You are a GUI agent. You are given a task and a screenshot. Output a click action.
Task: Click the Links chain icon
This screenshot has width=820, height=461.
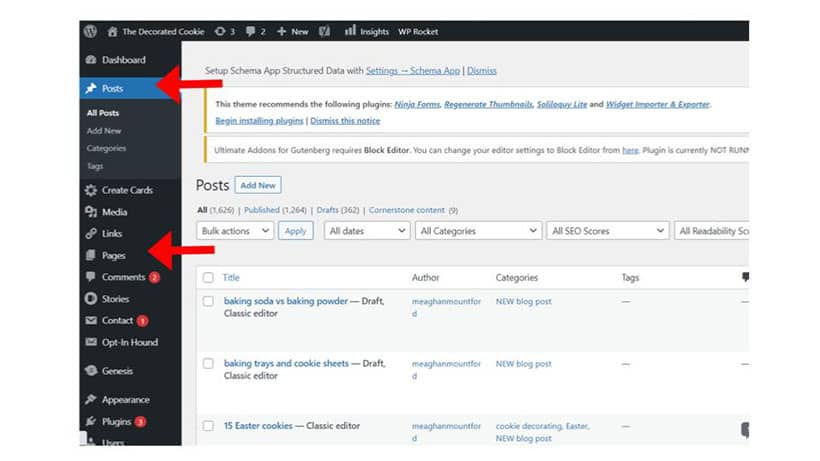91,233
